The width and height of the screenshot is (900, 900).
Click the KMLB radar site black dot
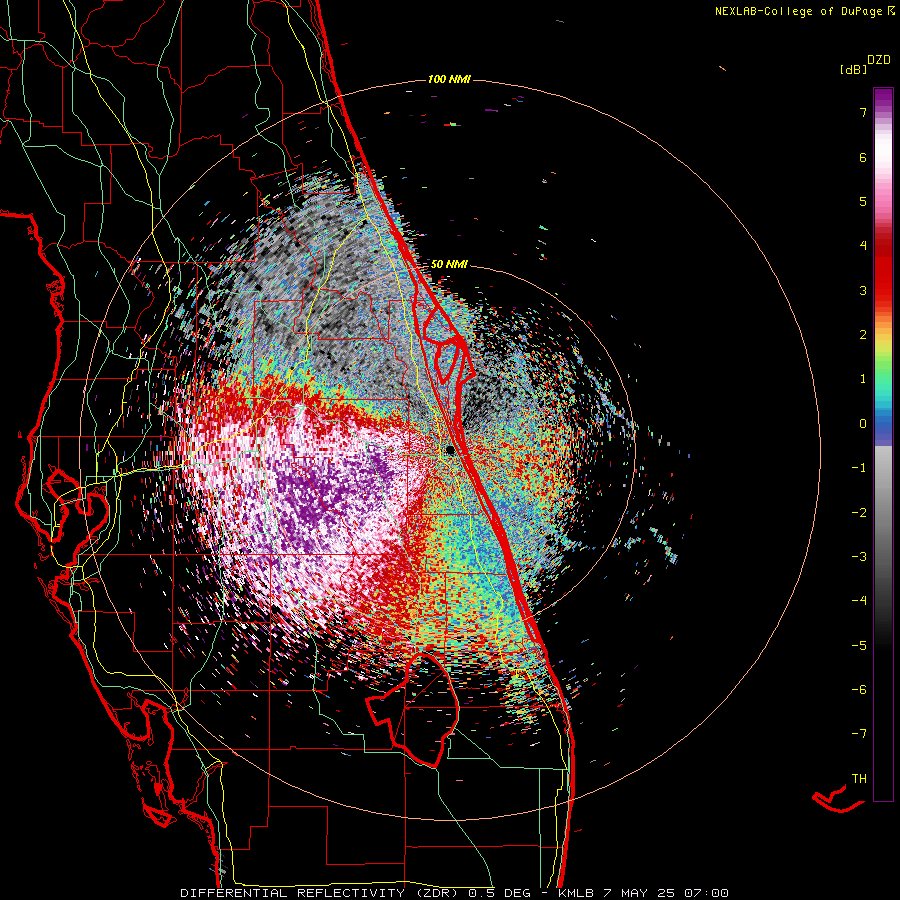[x=451, y=450]
